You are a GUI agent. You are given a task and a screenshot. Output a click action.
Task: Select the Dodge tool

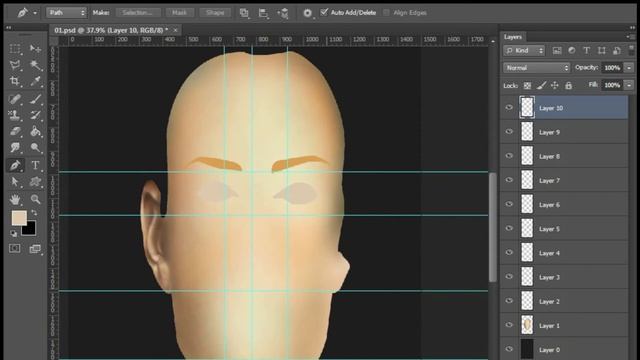point(36,147)
